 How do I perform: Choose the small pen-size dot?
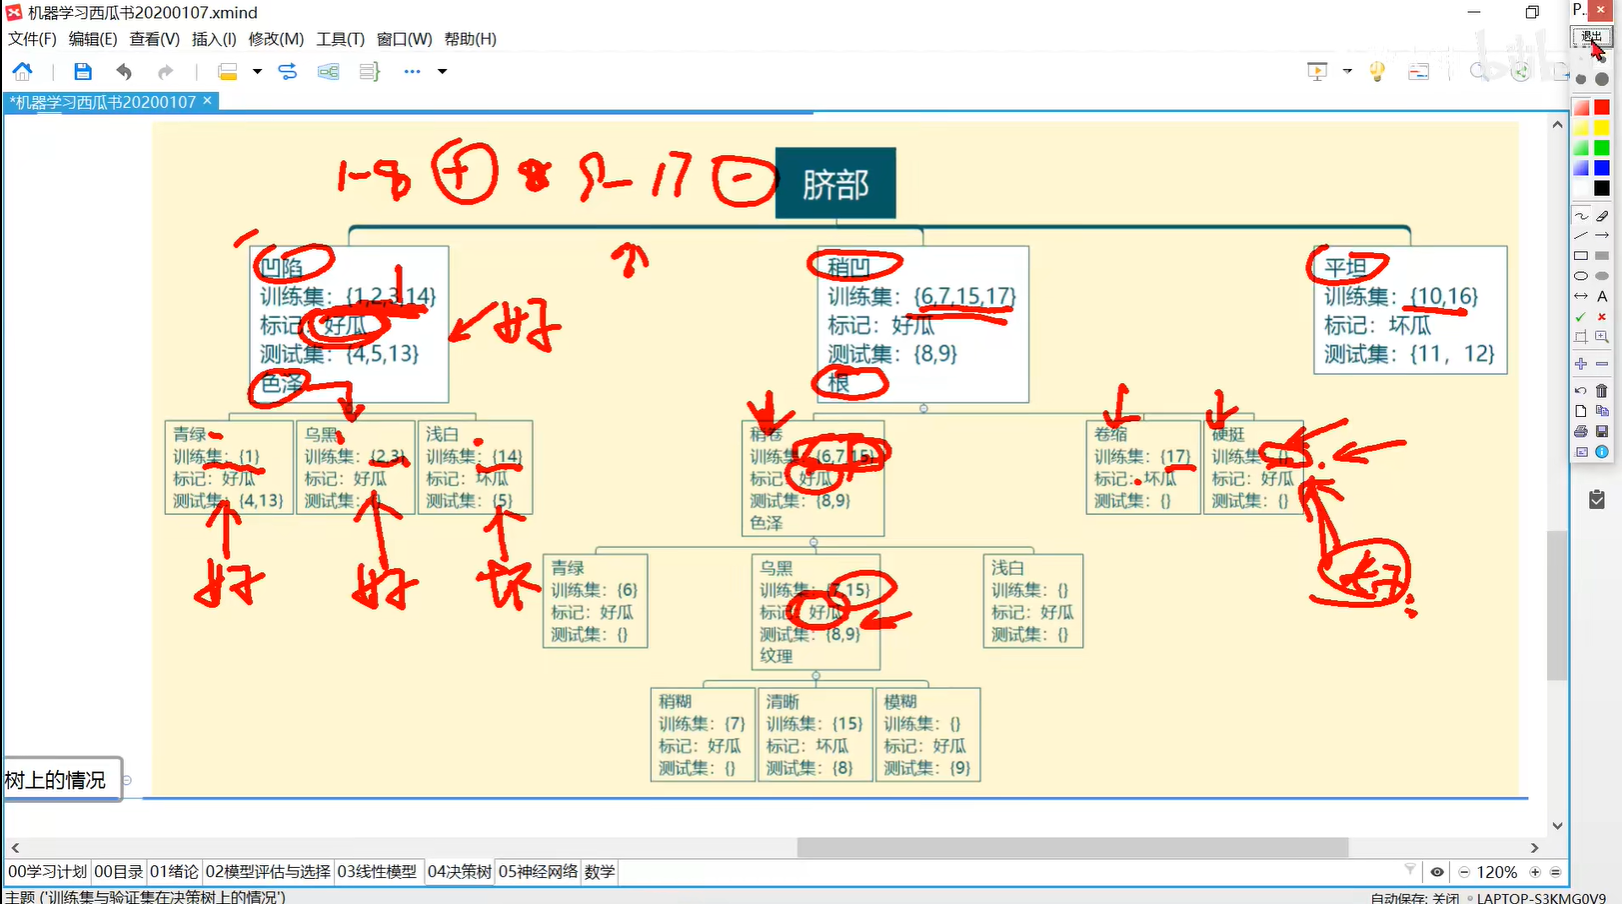pos(1581,79)
